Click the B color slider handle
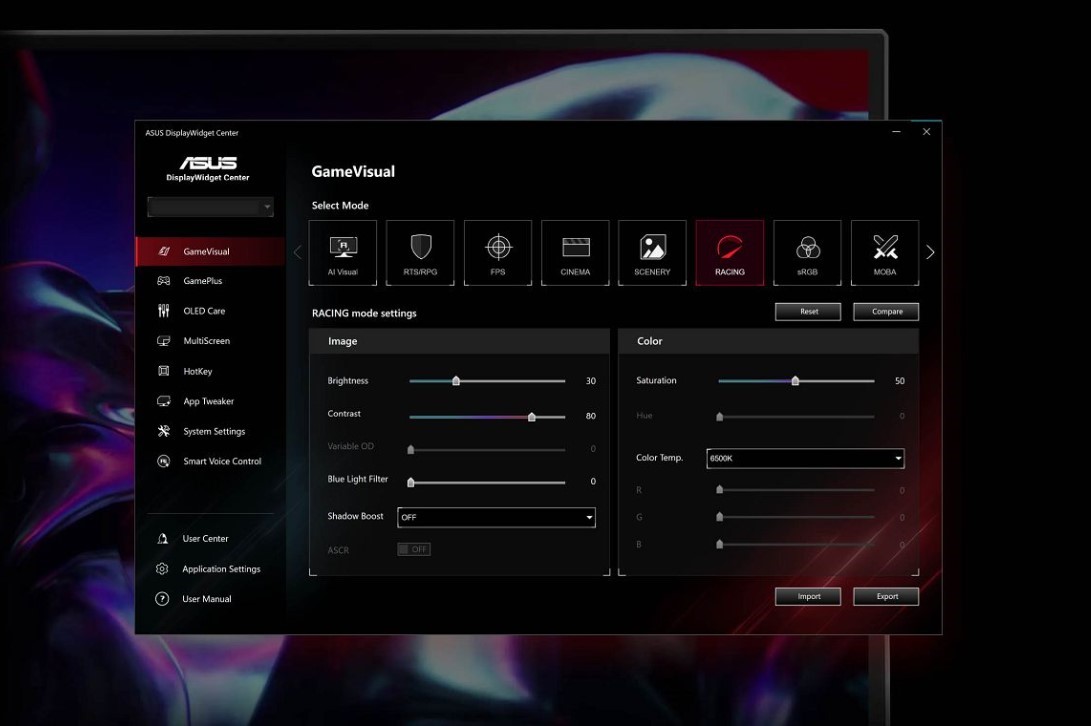The image size is (1091, 726). [719, 544]
